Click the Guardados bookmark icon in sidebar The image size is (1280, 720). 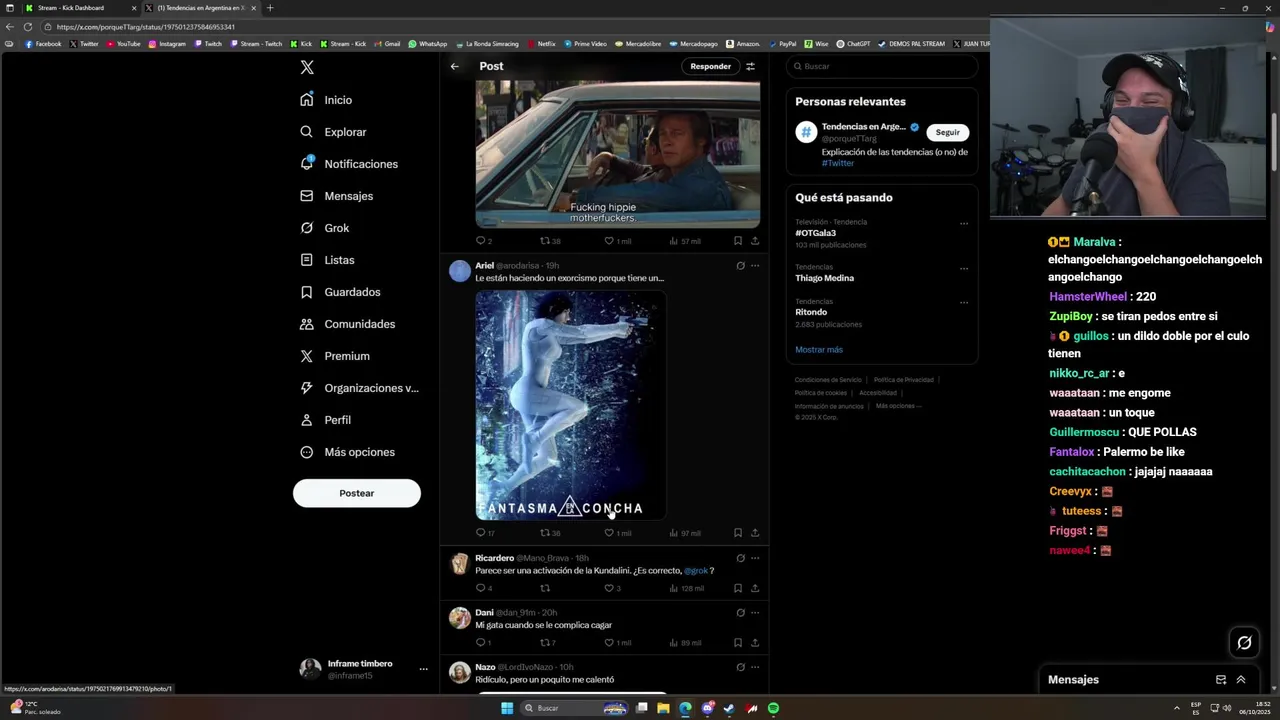click(307, 292)
